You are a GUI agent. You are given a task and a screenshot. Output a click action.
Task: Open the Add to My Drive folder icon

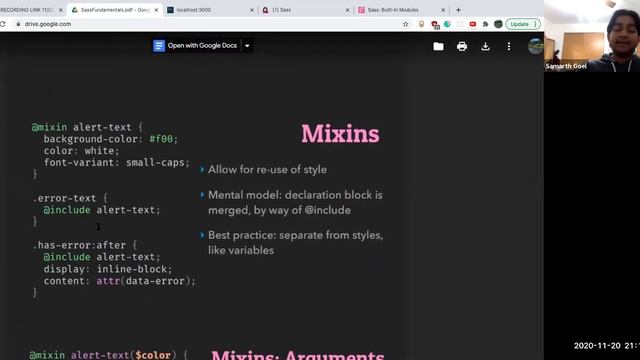coord(438,47)
